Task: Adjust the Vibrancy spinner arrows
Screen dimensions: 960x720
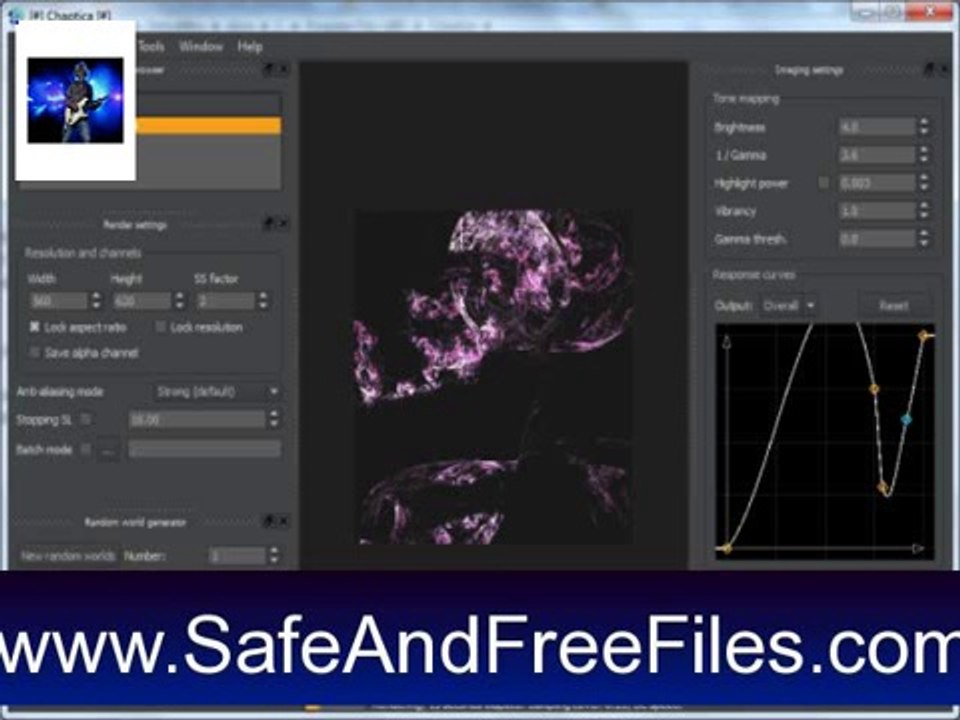Action: 924,211
